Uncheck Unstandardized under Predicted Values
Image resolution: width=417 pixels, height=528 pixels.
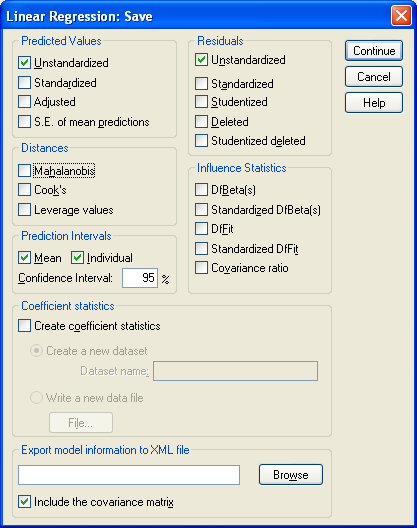(25, 63)
